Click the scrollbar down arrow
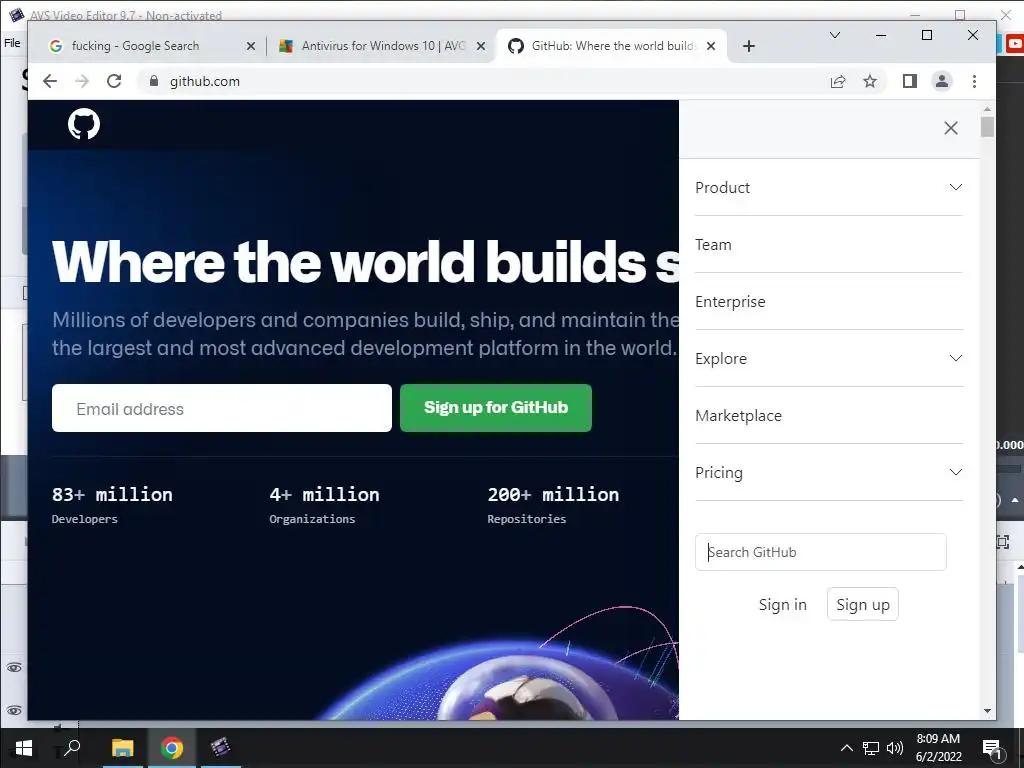 (987, 711)
